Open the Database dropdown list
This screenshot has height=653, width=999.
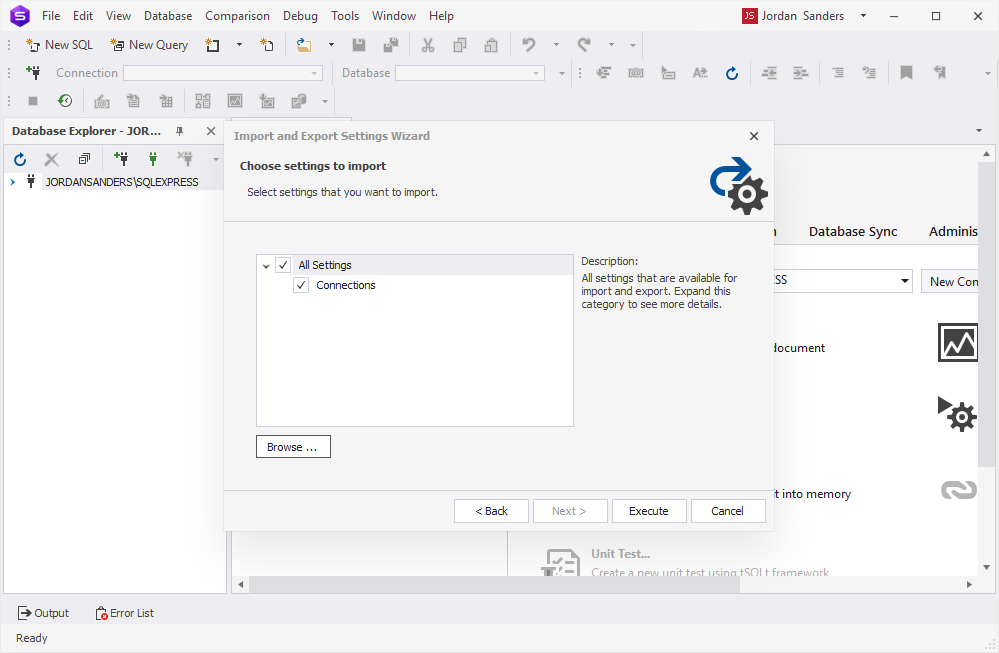point(536,73)
